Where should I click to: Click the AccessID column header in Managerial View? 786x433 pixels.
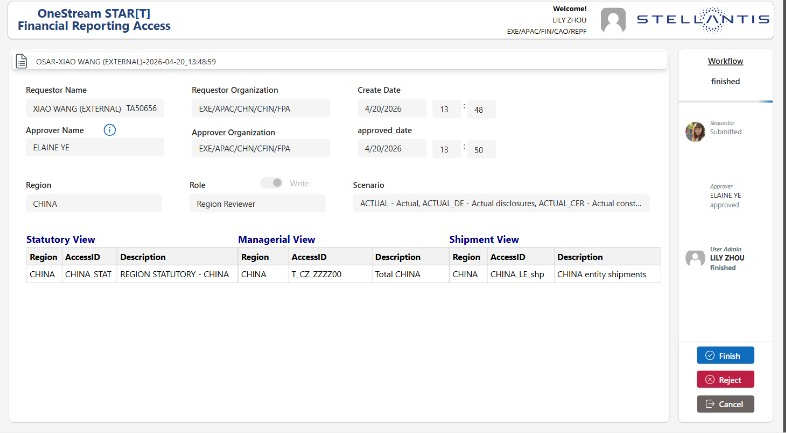tap(330, 257)
